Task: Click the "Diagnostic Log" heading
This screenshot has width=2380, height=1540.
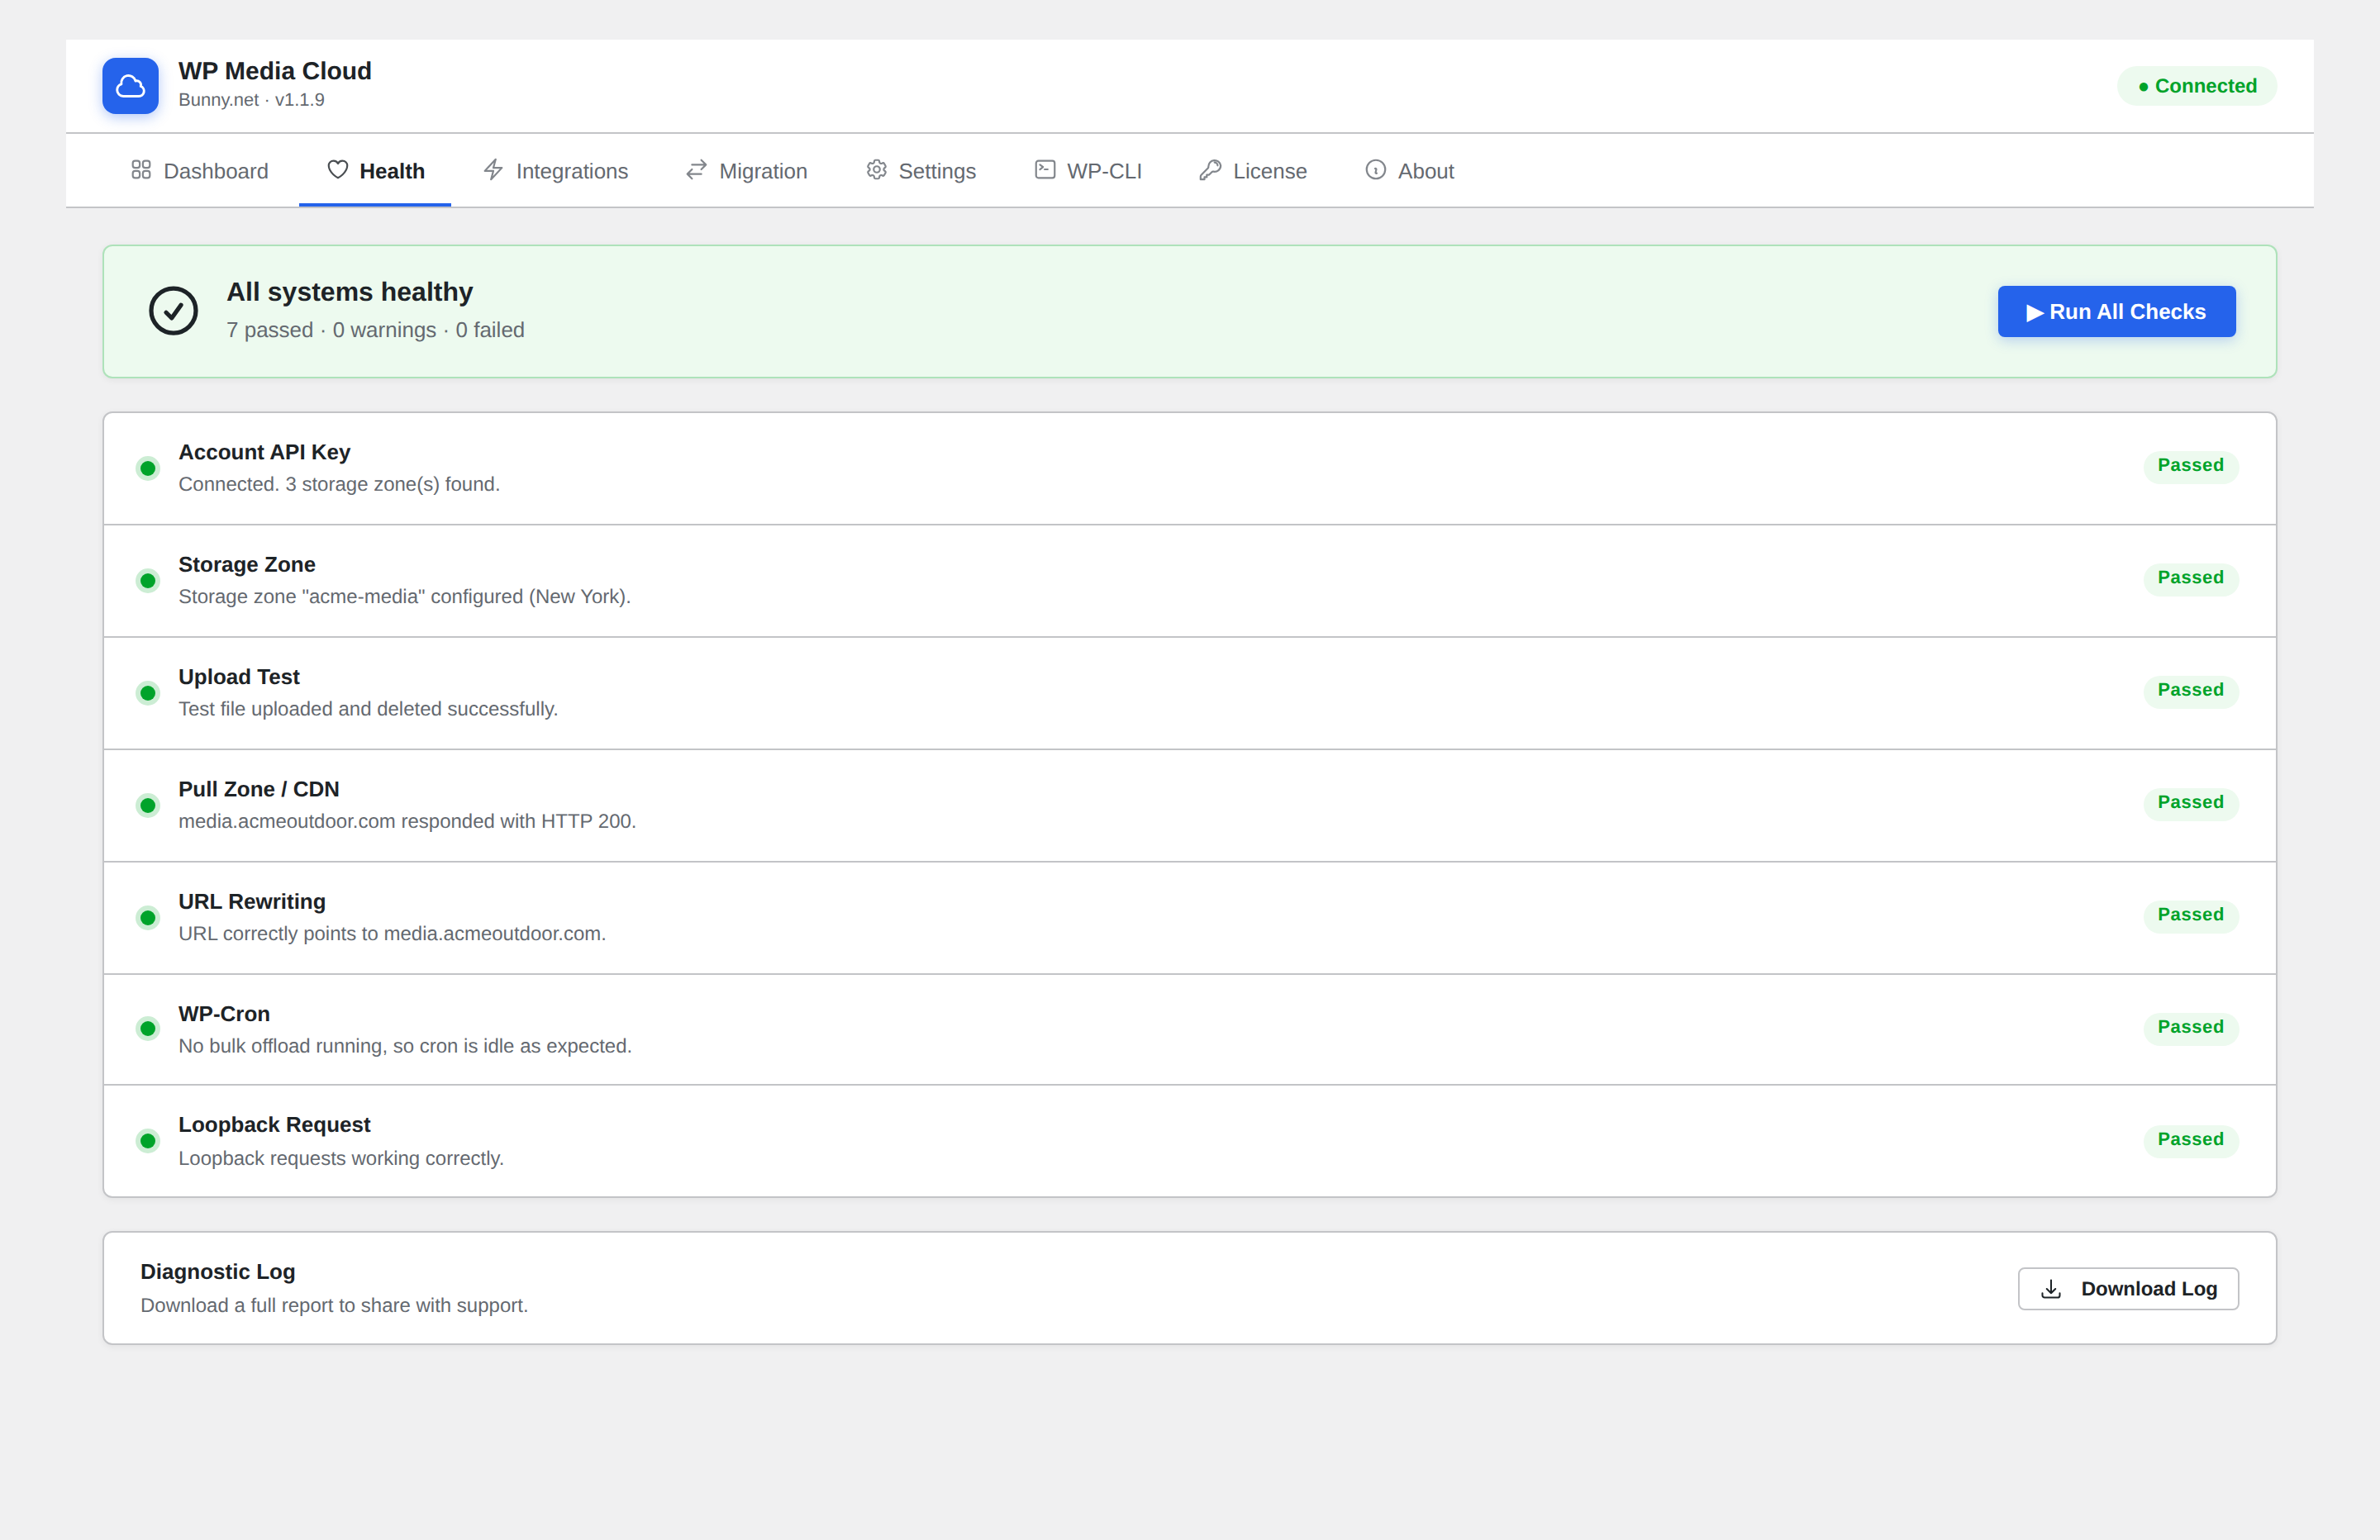Action: [x=218, y=1272]
